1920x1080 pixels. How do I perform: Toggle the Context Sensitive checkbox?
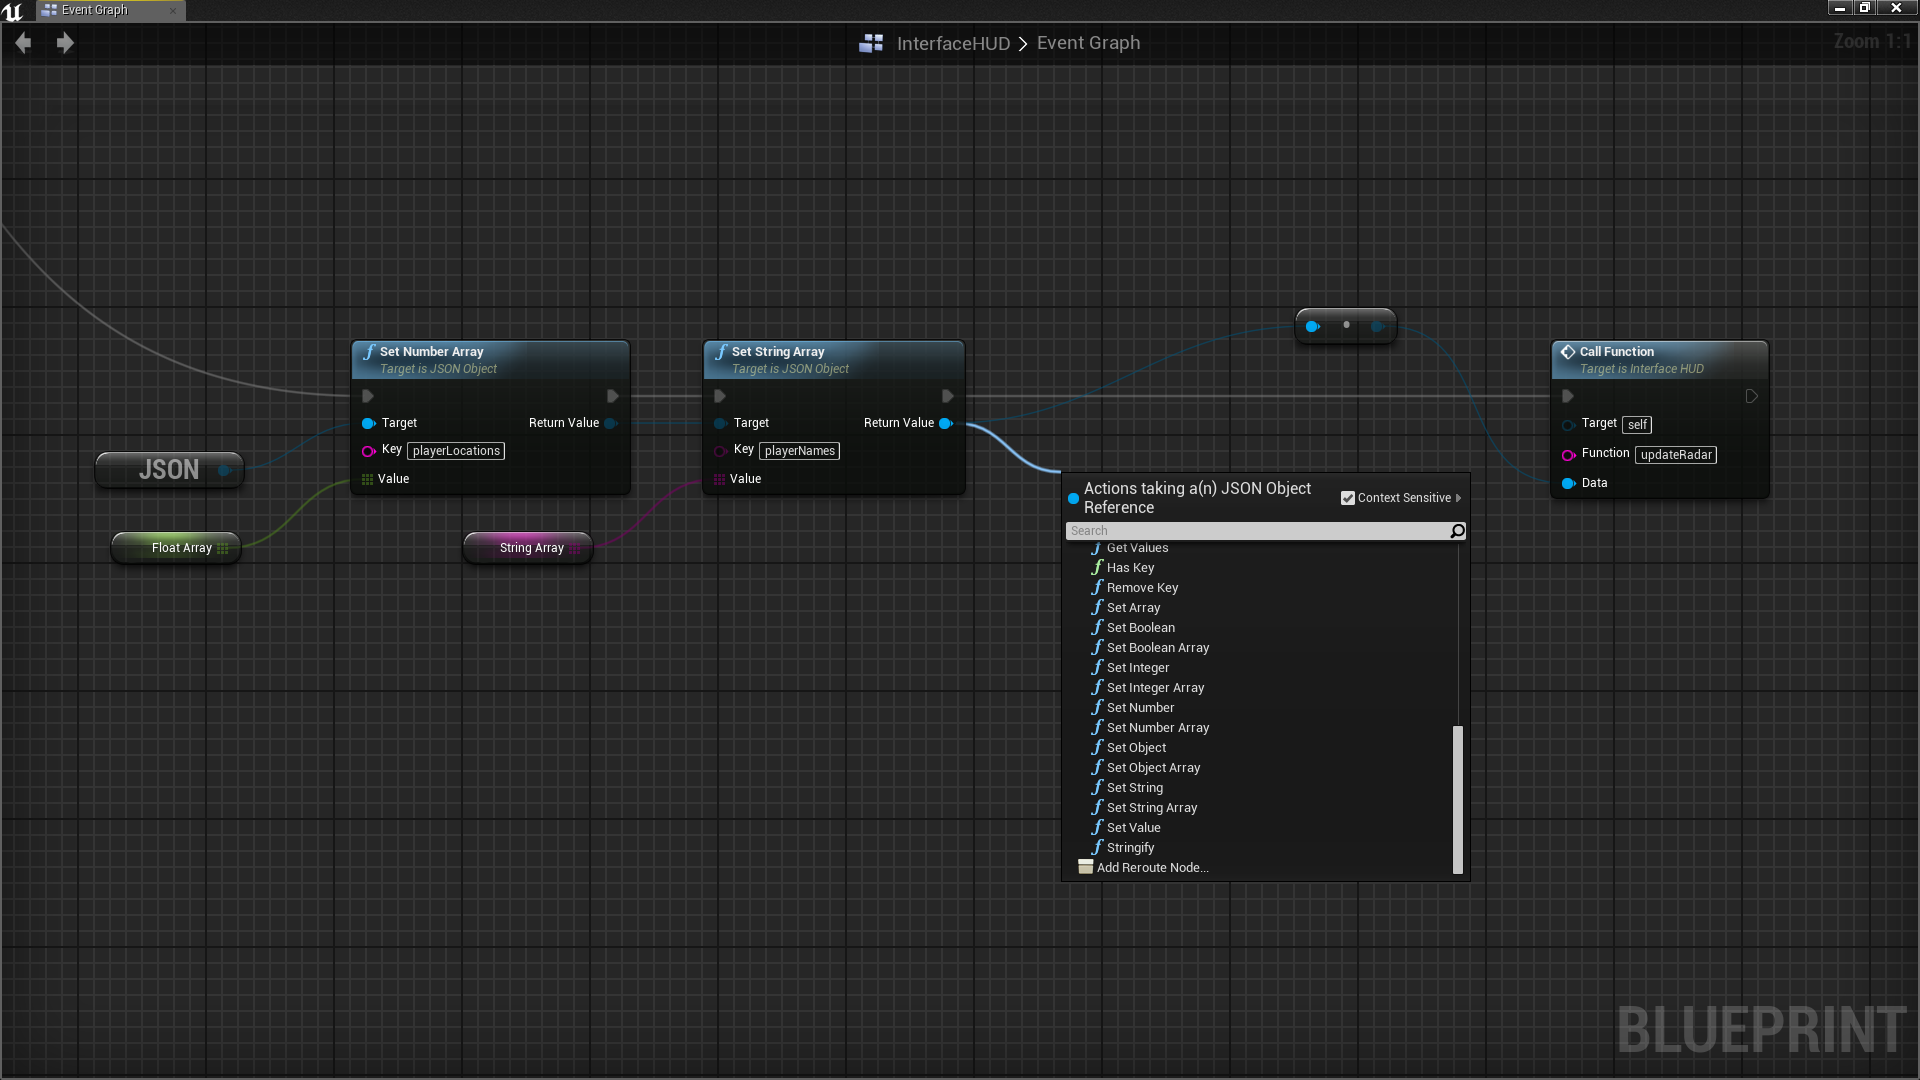click(1347, 498)
